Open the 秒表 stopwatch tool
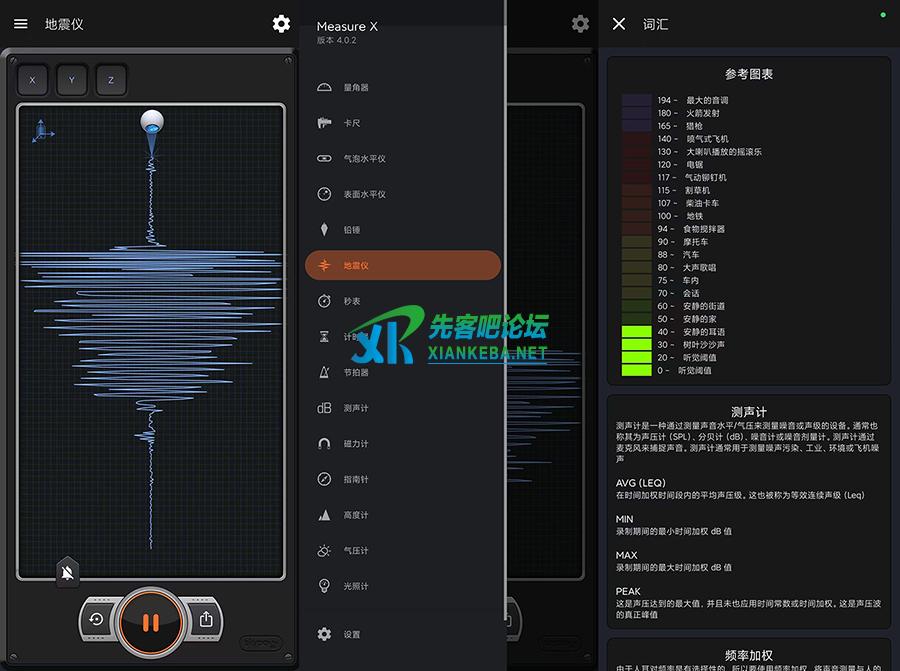Screen dimensions: 900x671 pyautogui.click(x=352, y=301)
